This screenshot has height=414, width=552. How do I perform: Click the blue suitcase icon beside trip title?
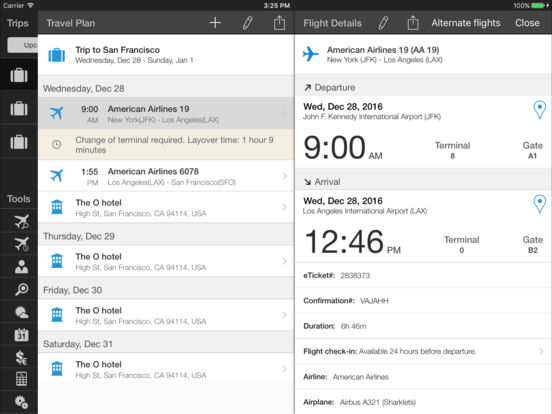coord(56,55)
